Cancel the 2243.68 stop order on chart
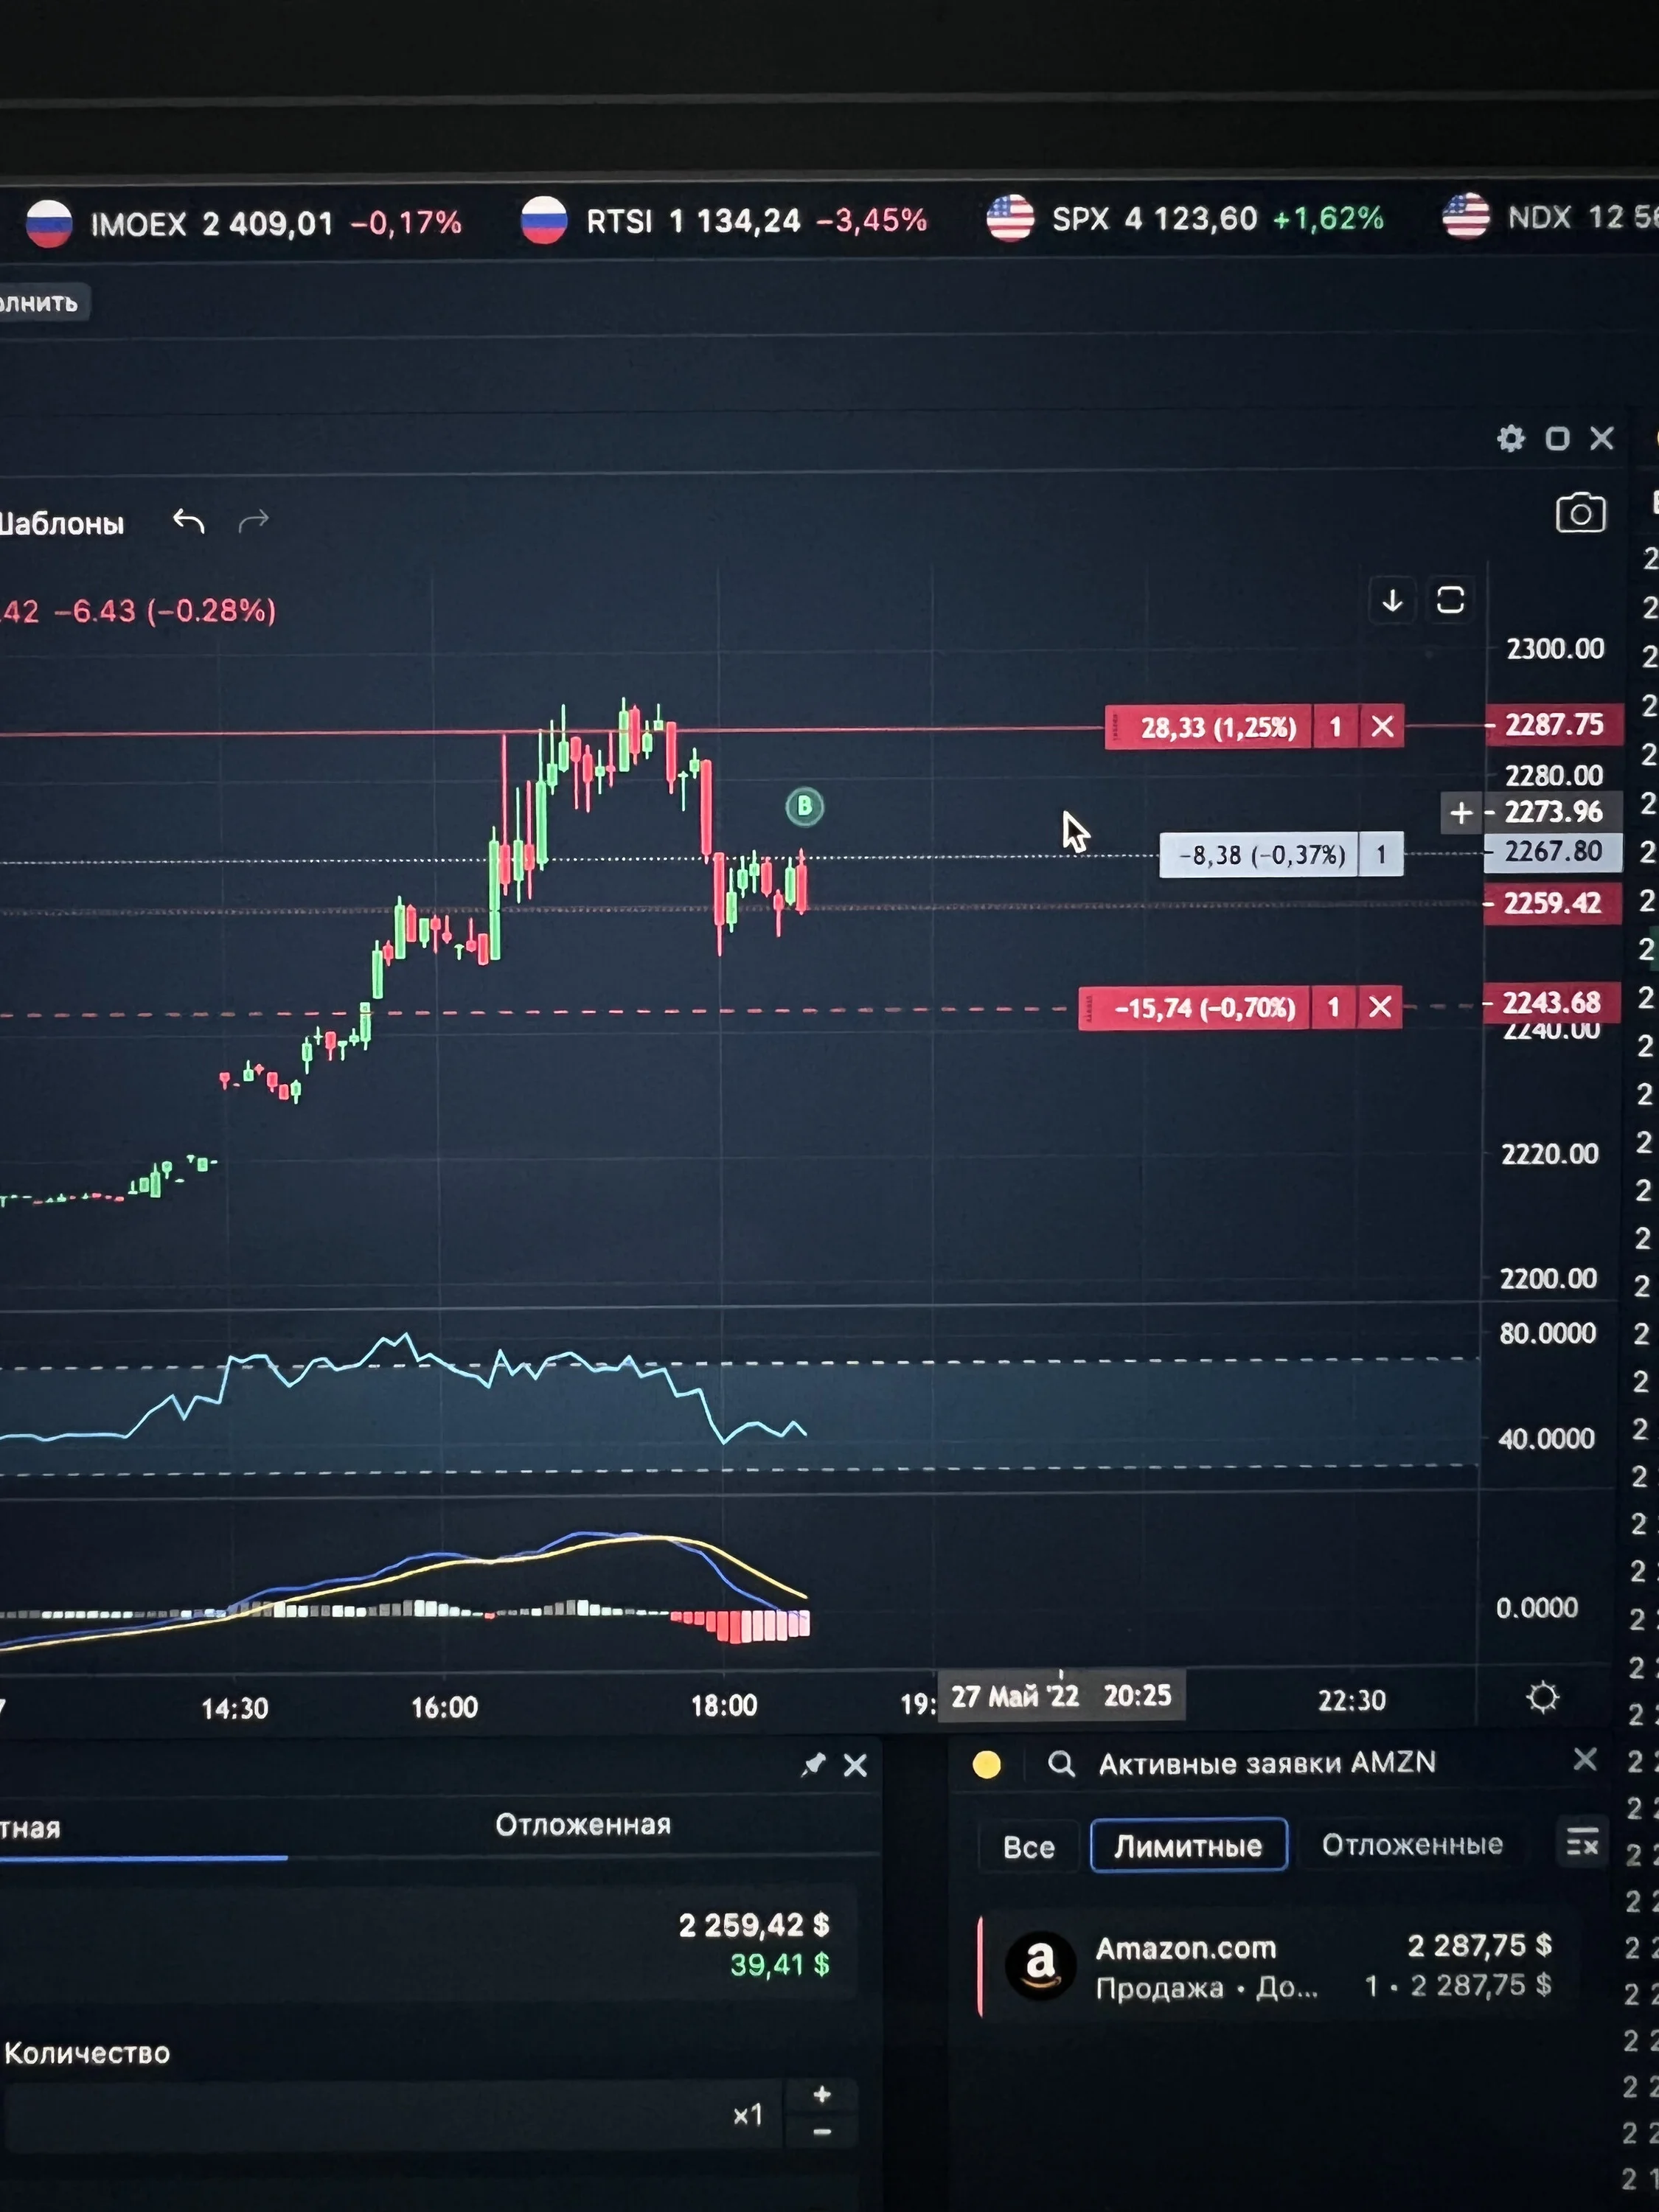Screen dimensions: 1659x2212 click(1379, 1007)
